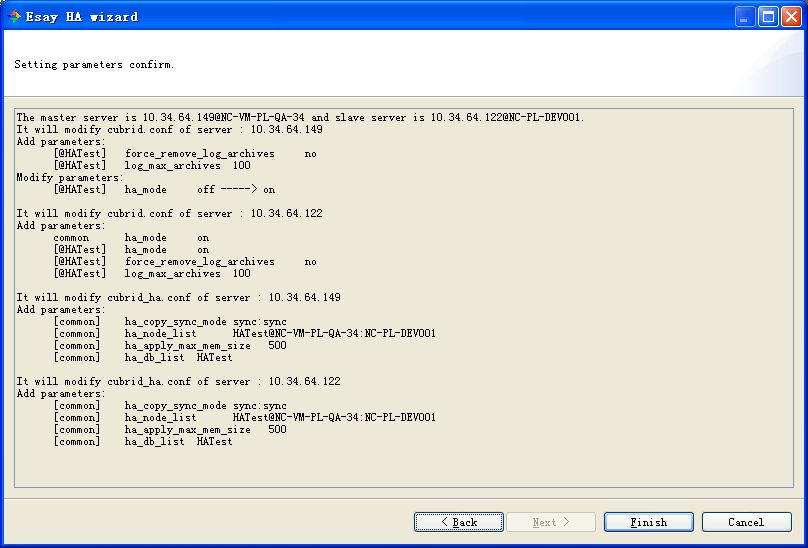Image resolution: width=808 pixels, height=548 pixels.
Task: Click the Esay HA wizard title bar icon
Action: pyautogui.click(x=14, y=16)
